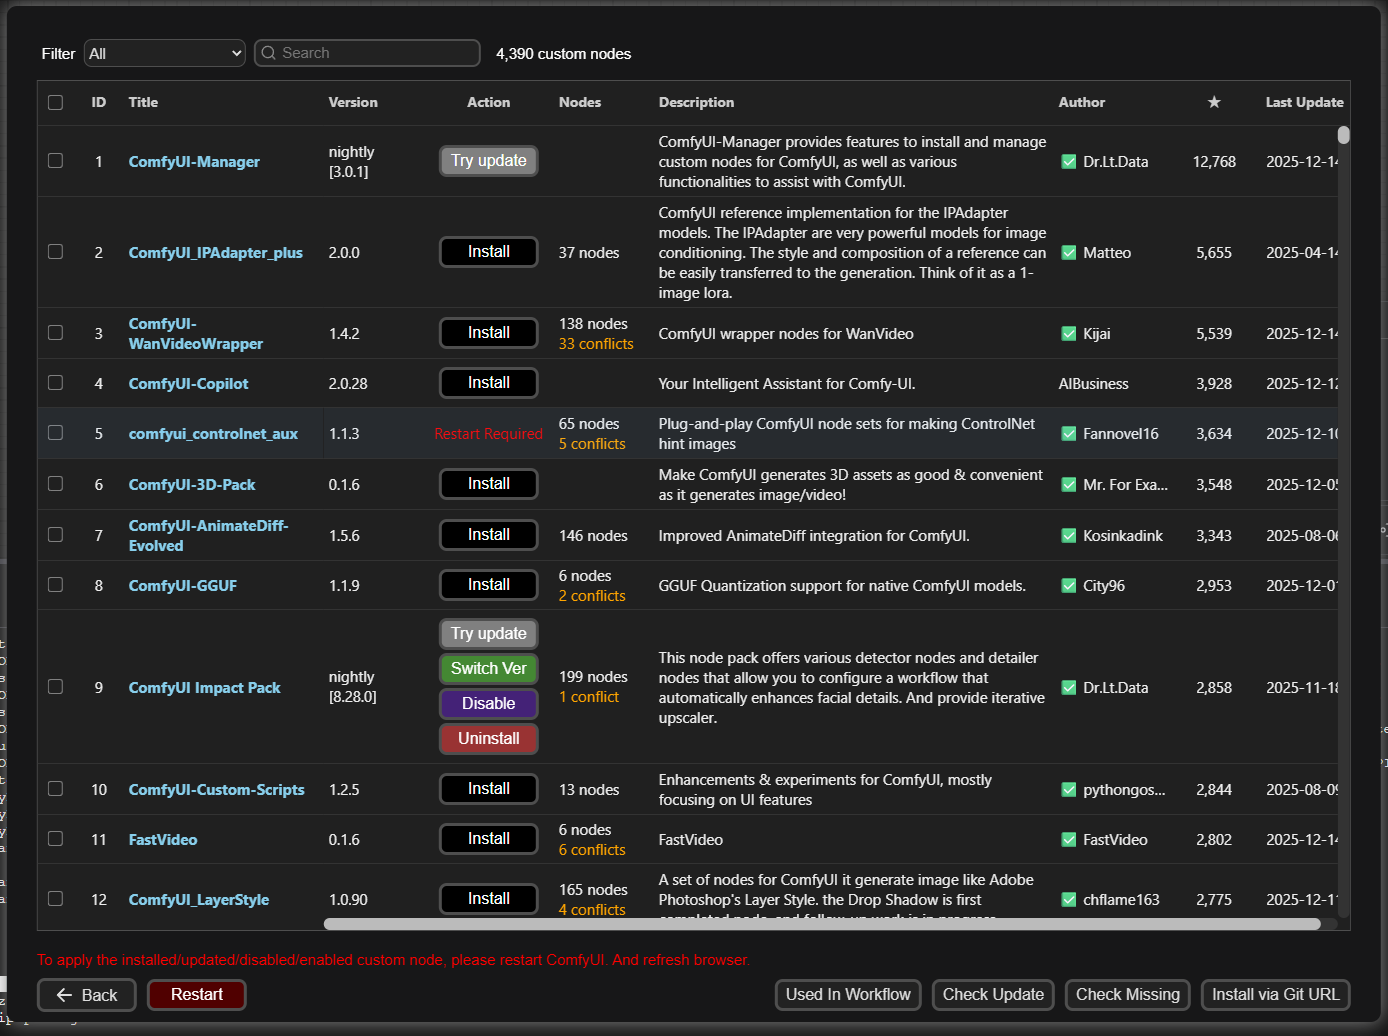Click the verified icon next to Fannovel16
The height and width of the screenshot is (1036, 1388).
click(1068, 434)
